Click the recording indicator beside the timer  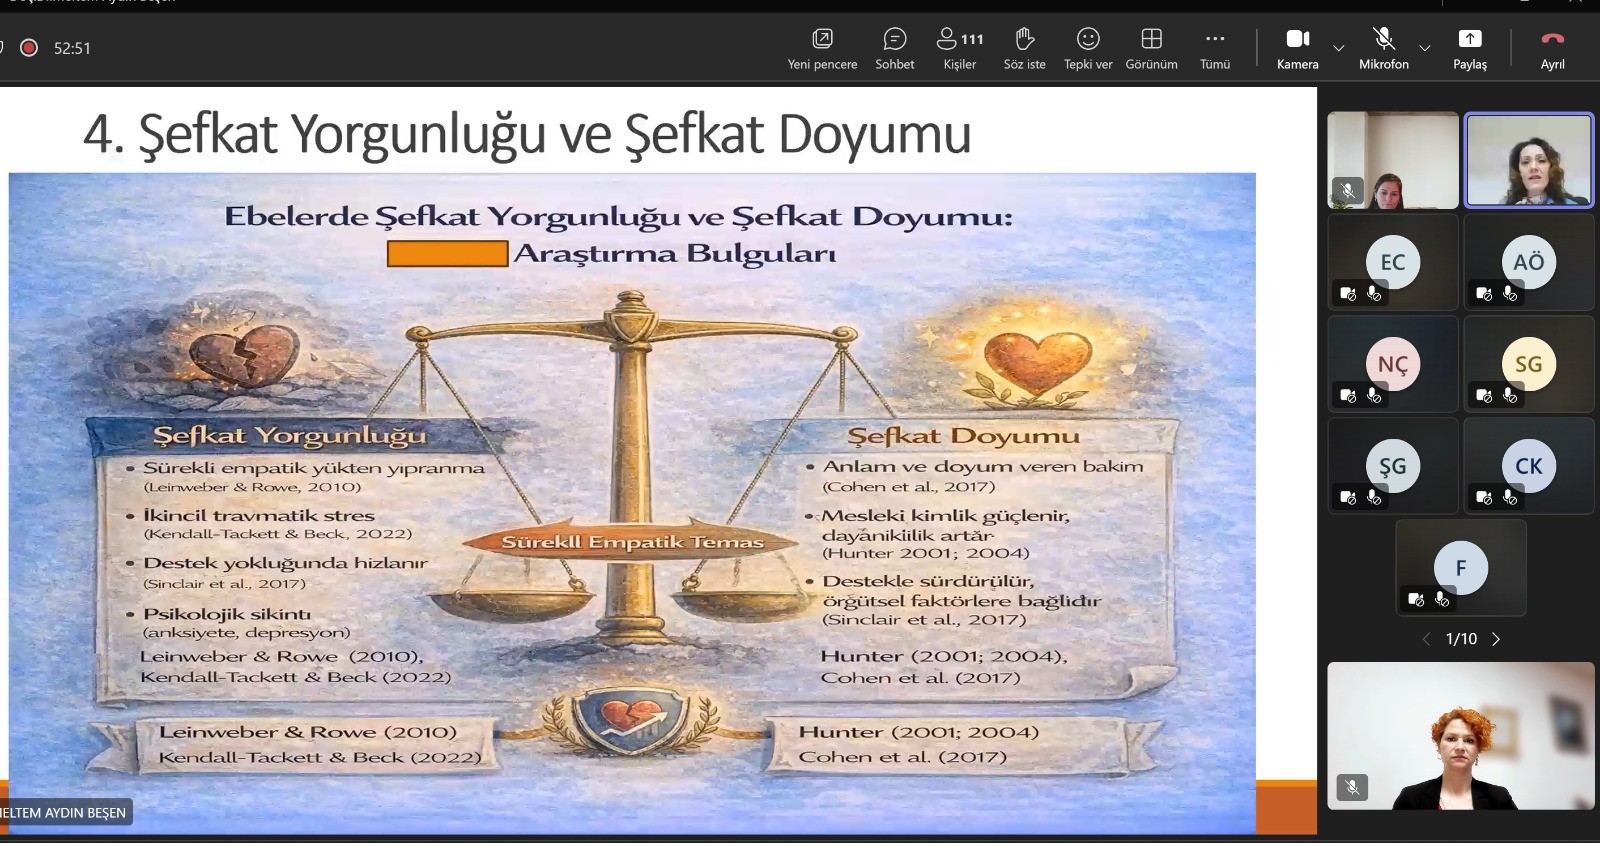(x=29, y=47)
